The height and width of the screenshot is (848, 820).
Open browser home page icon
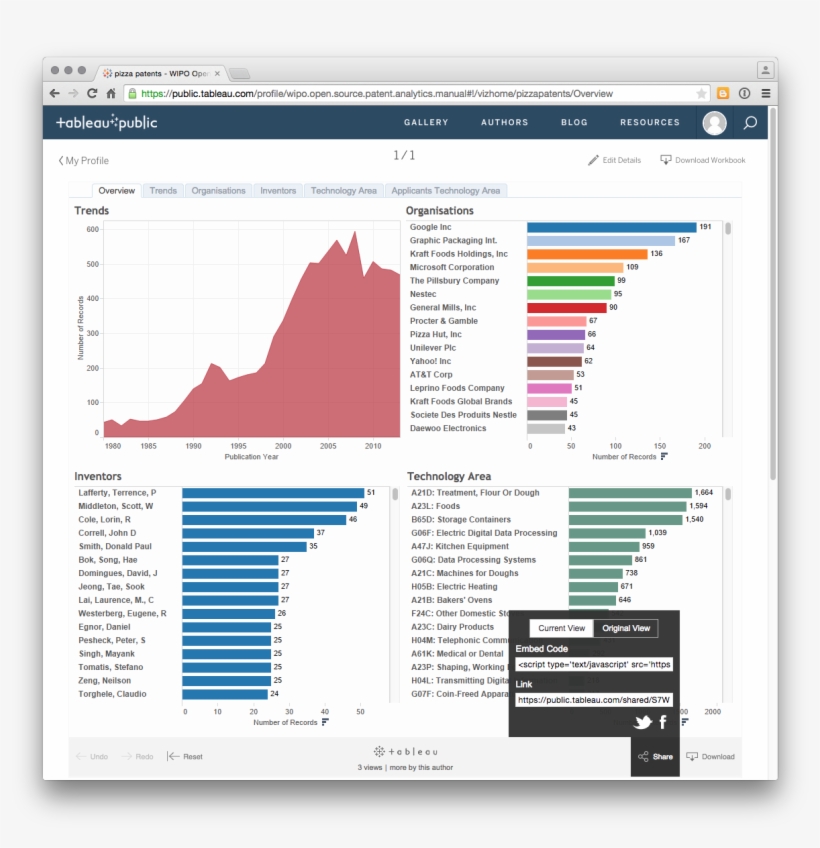(x=111, y=94)
